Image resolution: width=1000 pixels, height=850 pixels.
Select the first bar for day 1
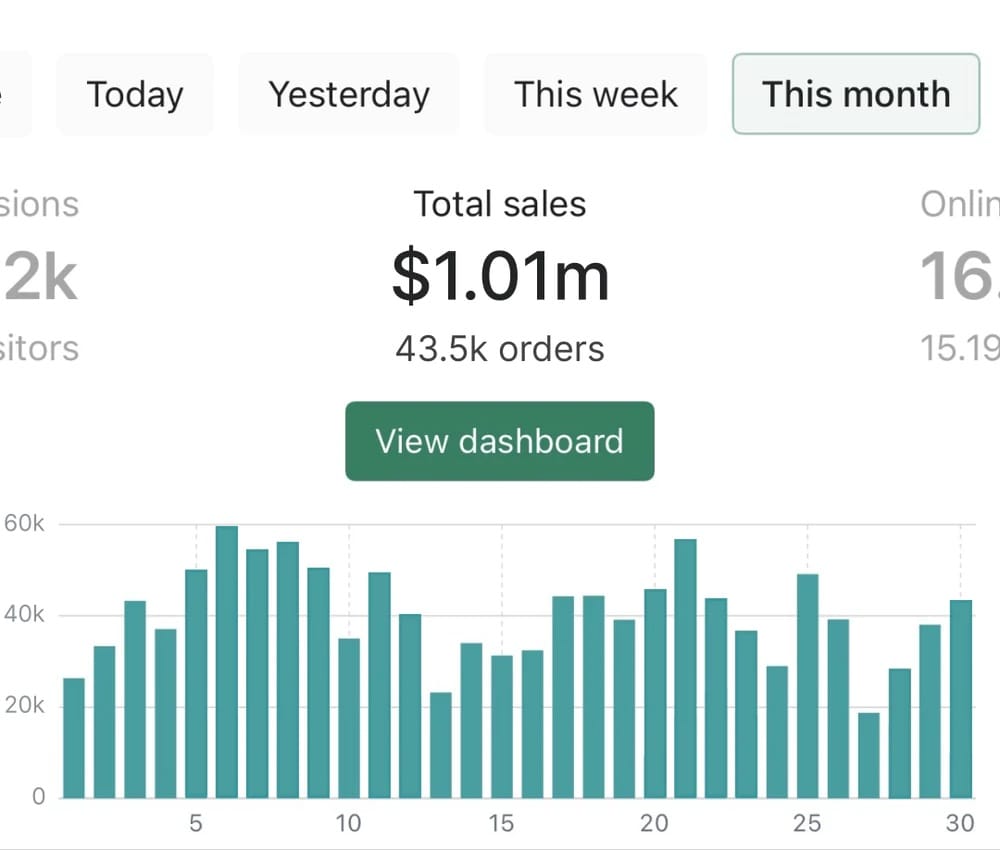(x=74, y=738)
